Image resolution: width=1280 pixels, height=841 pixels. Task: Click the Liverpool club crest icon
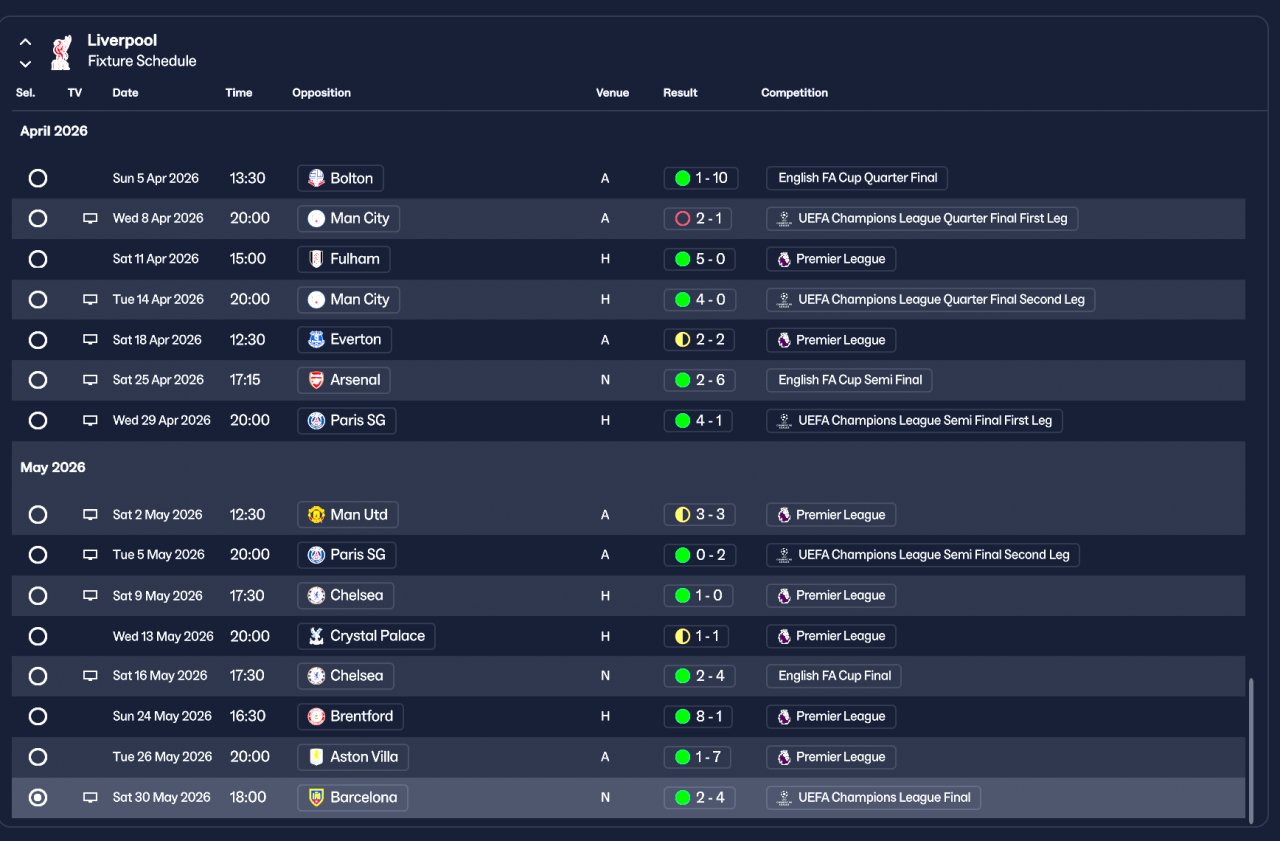click(x=61, y=52)
